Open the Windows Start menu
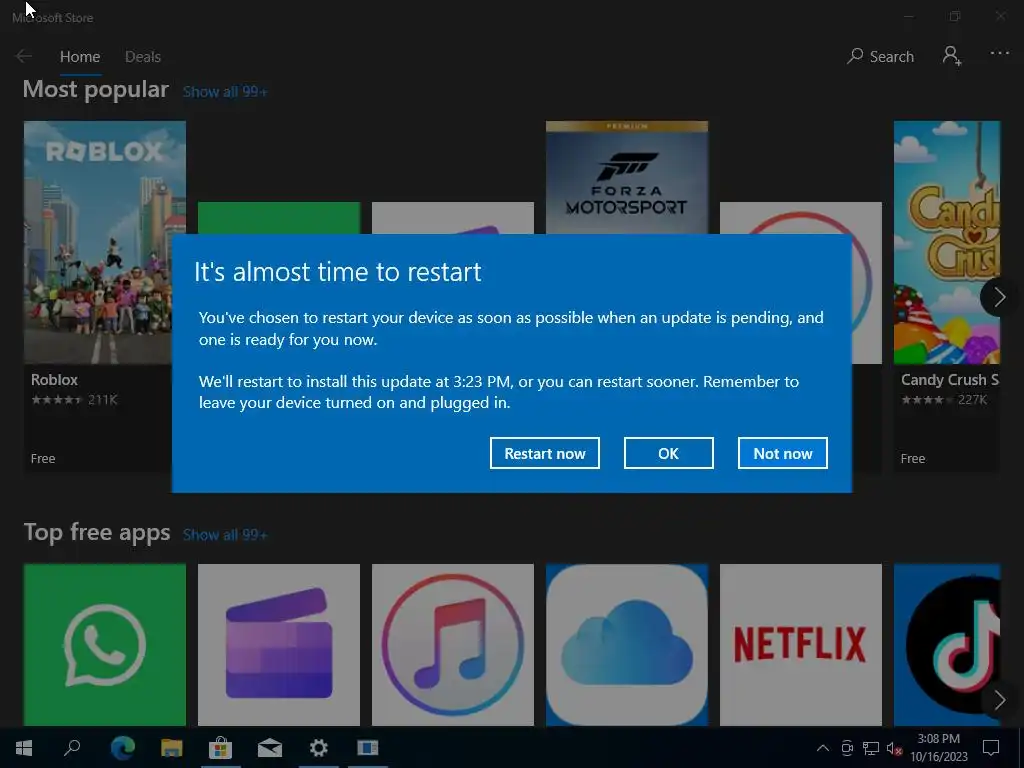Image resolution: width=1024 pixels, height=768 pixels. click(x=24, y=748)
